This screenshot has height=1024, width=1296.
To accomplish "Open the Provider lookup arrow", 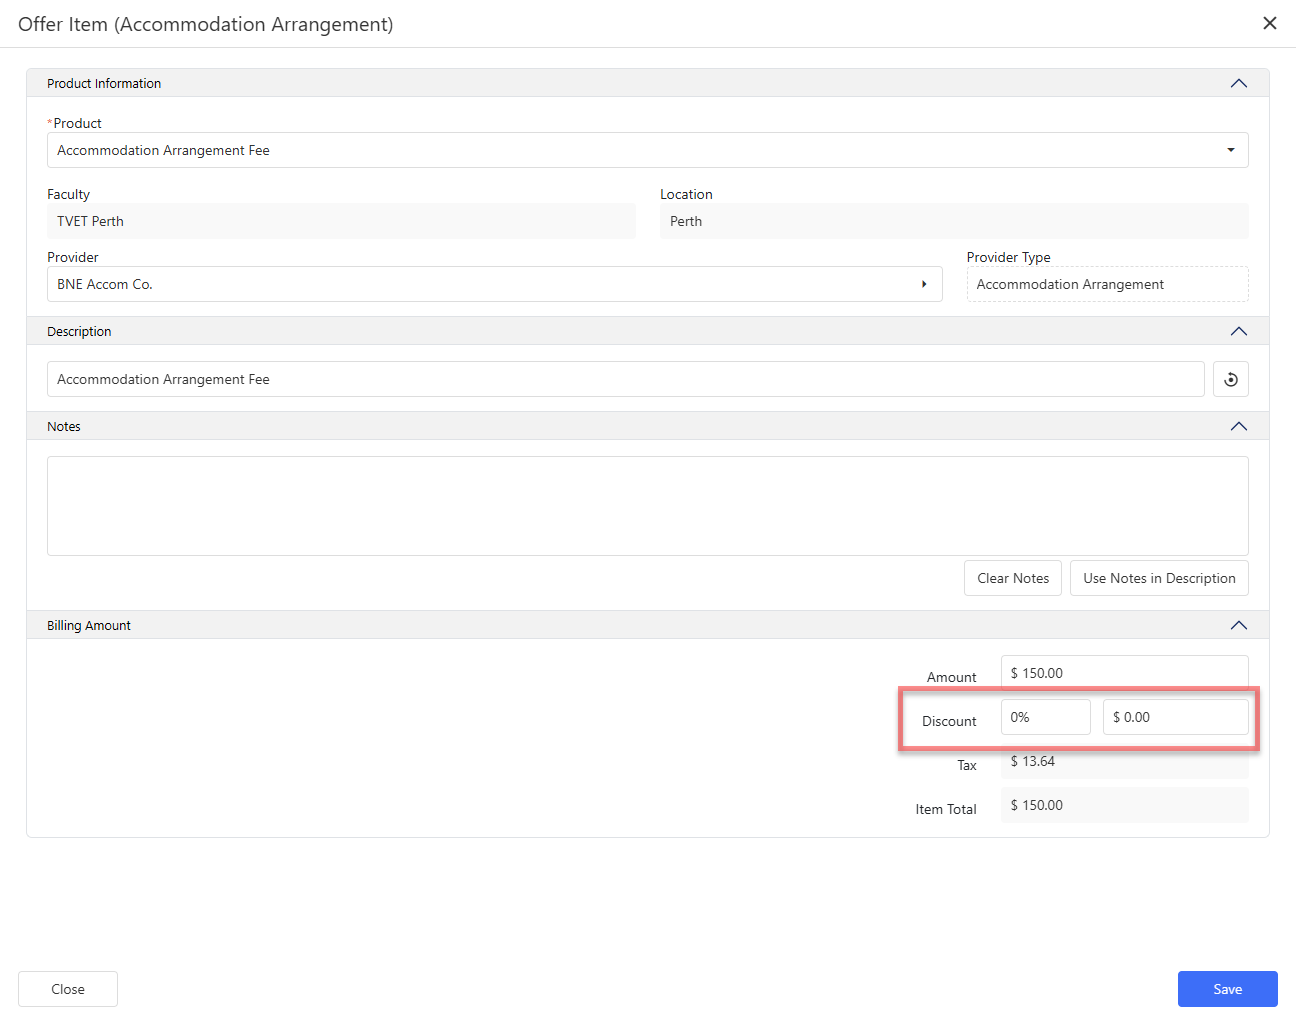I will [x=924, y=284].
